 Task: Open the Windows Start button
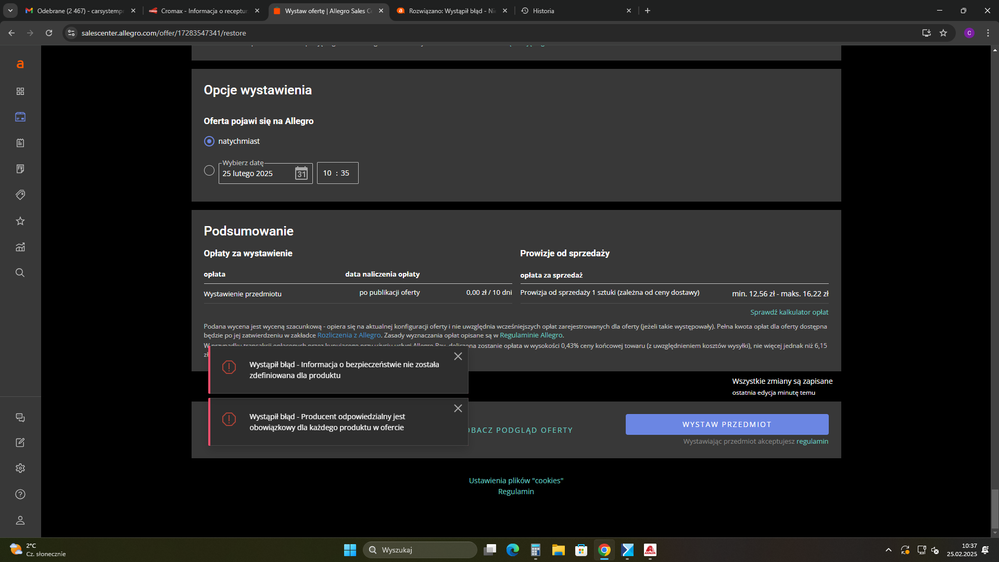350,550
